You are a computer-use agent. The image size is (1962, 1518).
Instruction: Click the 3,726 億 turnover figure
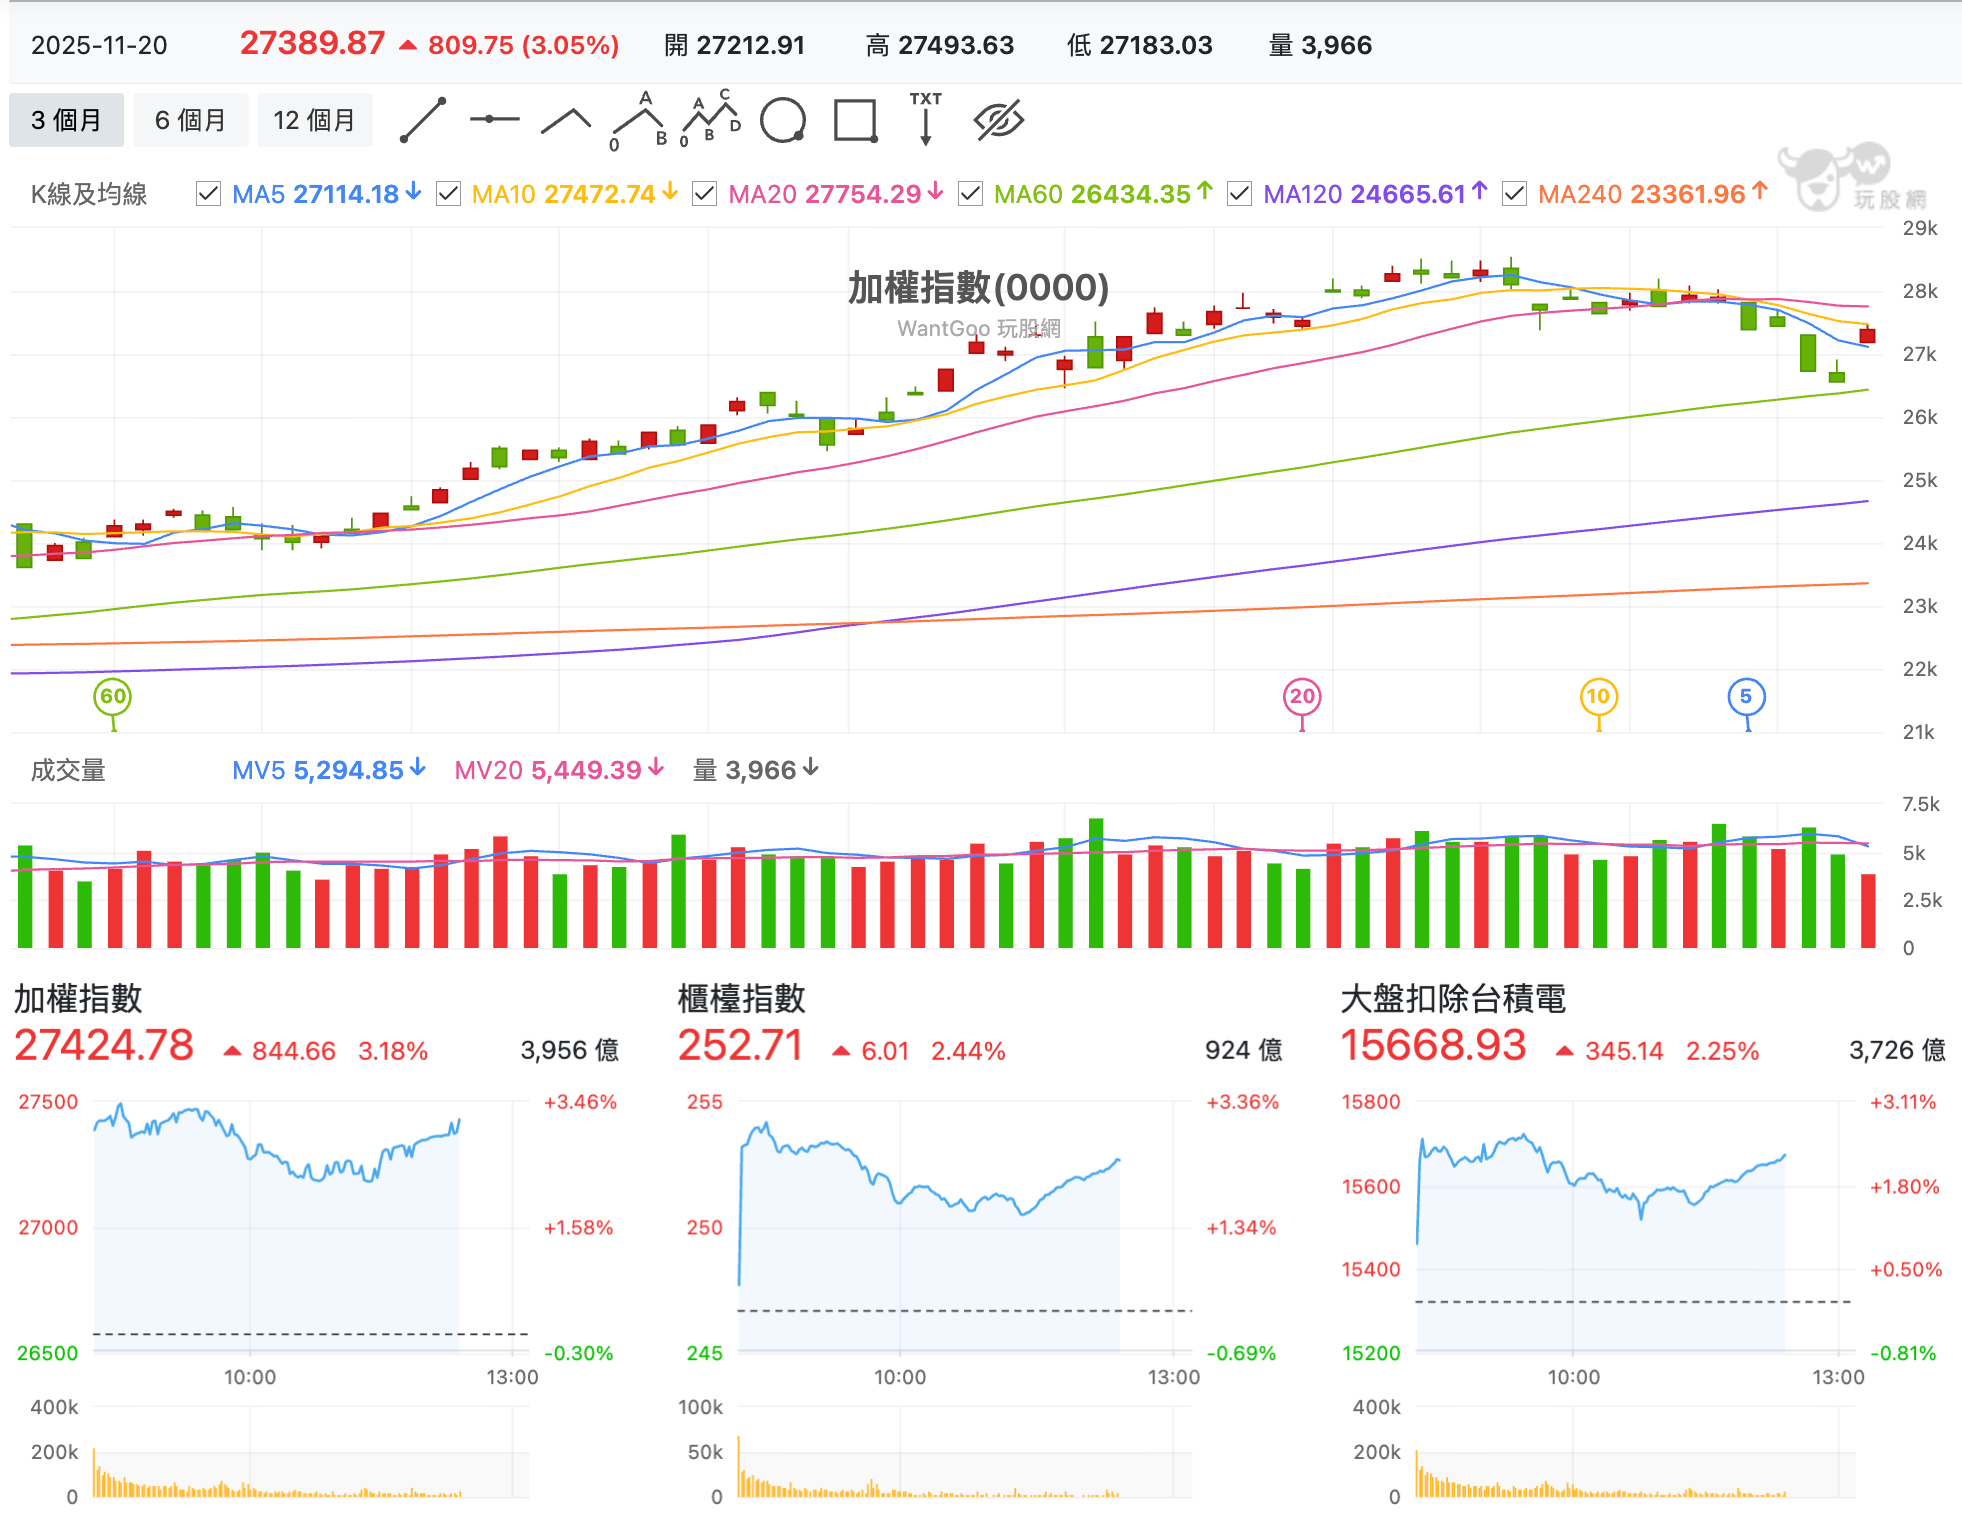(x=1897, y=1050)
